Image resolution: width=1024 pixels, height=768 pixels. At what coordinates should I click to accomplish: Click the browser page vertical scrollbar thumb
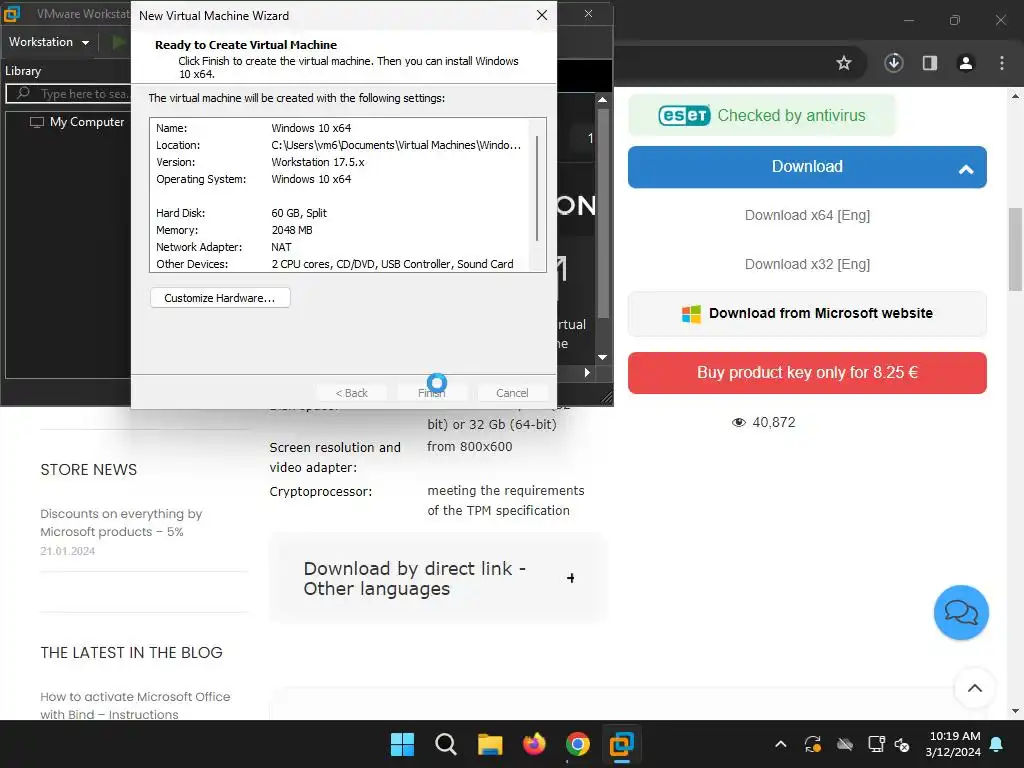1015,249
